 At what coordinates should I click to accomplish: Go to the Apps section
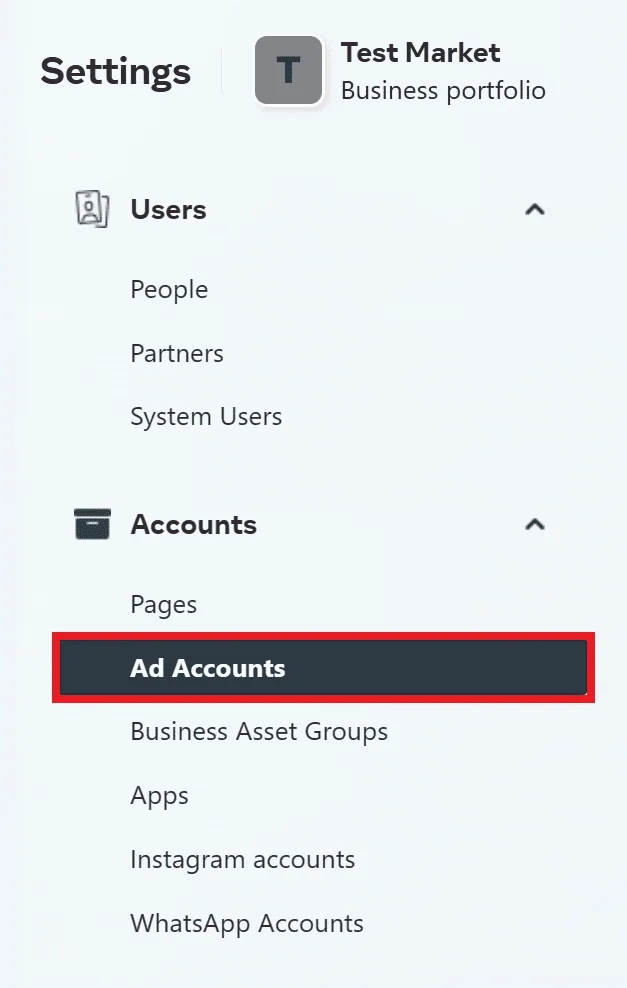tap(159, 796)
